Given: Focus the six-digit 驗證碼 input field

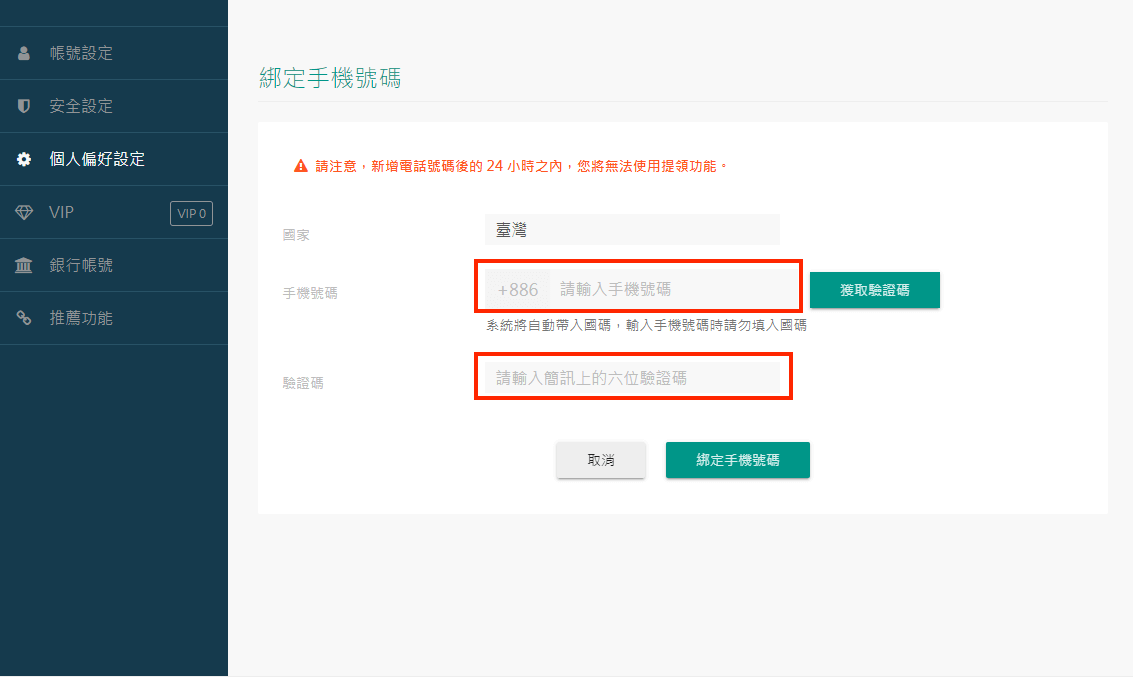Looking at the screenshot, I should pyautogui.click(x=631, y=378).
